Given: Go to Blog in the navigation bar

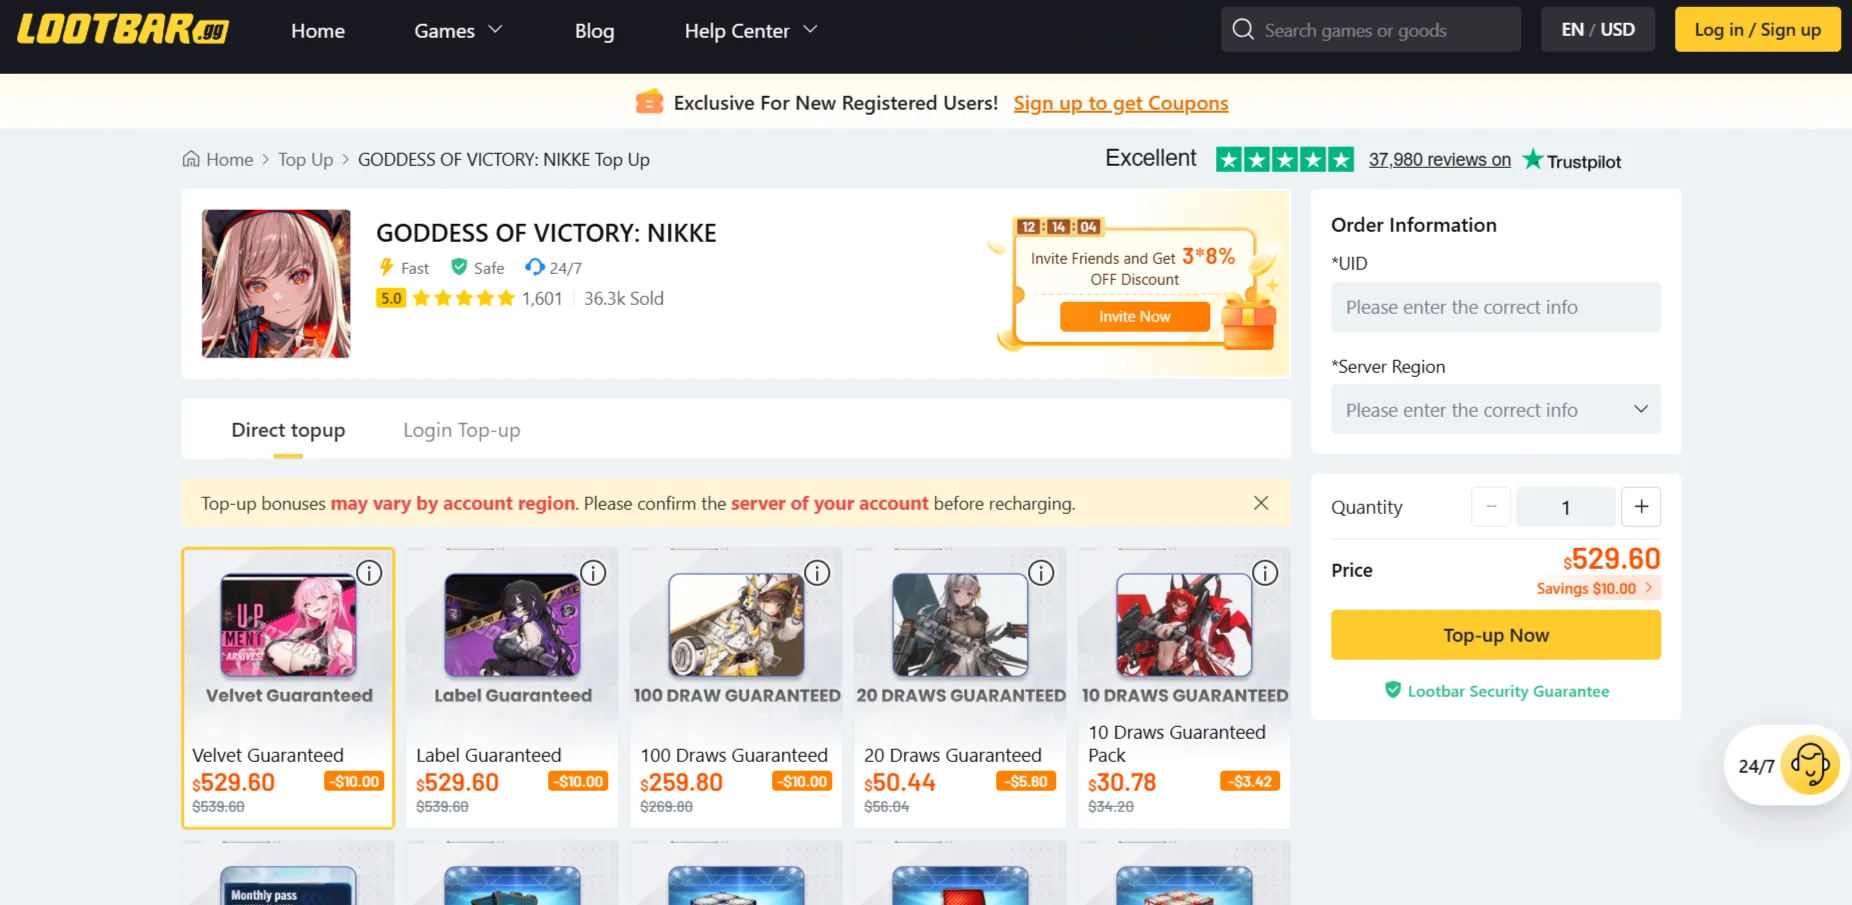Looking at the screenshot, I should pos(594,31).
